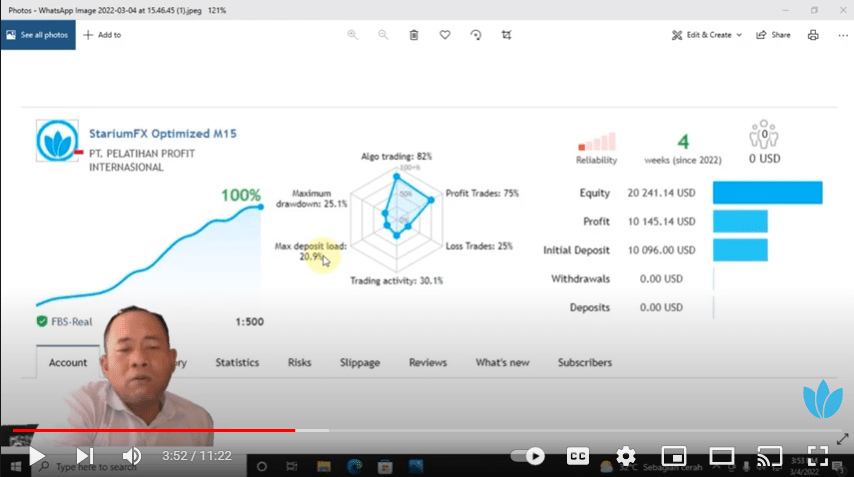Enable miniplayer mode
Image resolution: width=854 pixels, height=477 pixels.
[674, 456]
